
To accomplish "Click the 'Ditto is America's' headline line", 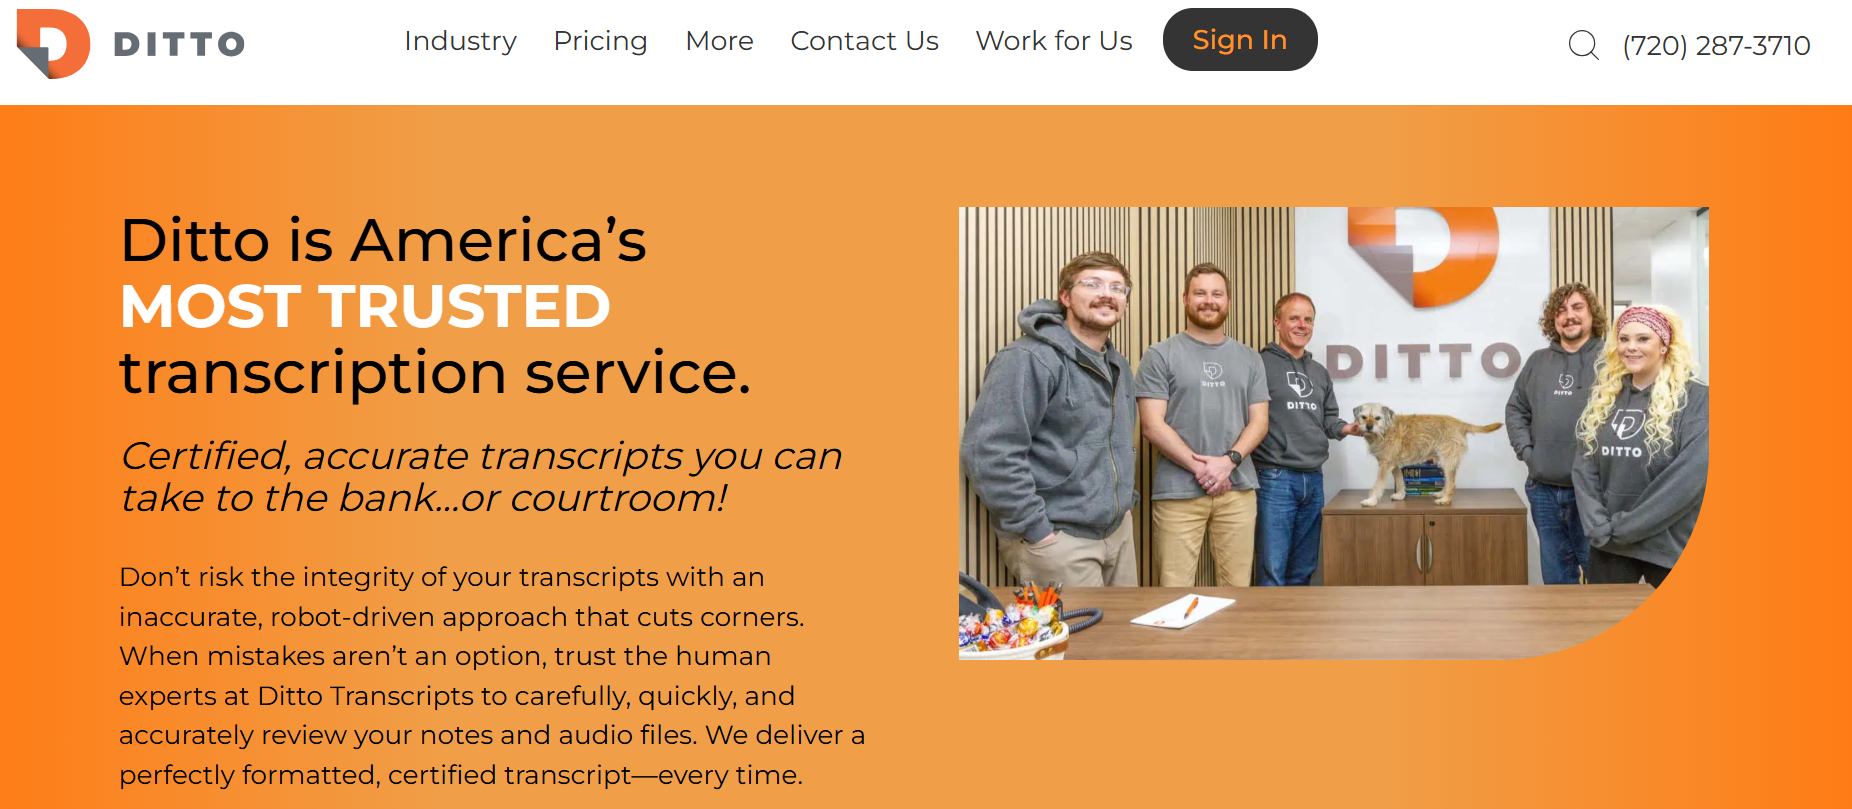I will pos(383,240).
